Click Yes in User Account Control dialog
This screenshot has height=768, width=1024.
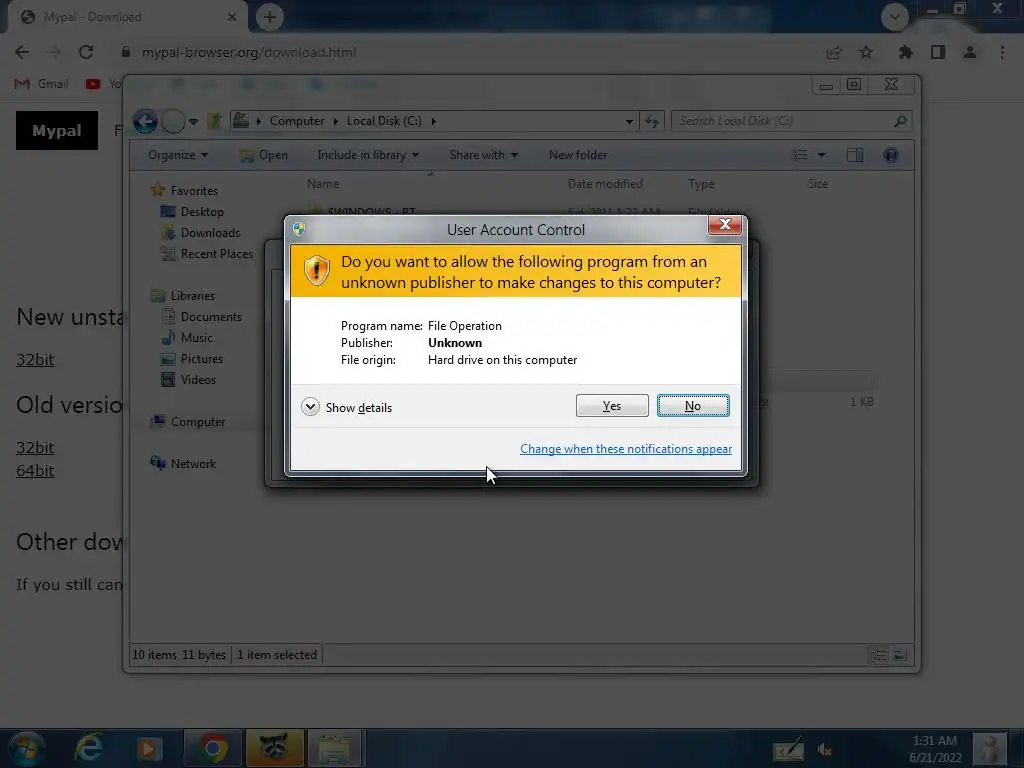tap(612, 406)
